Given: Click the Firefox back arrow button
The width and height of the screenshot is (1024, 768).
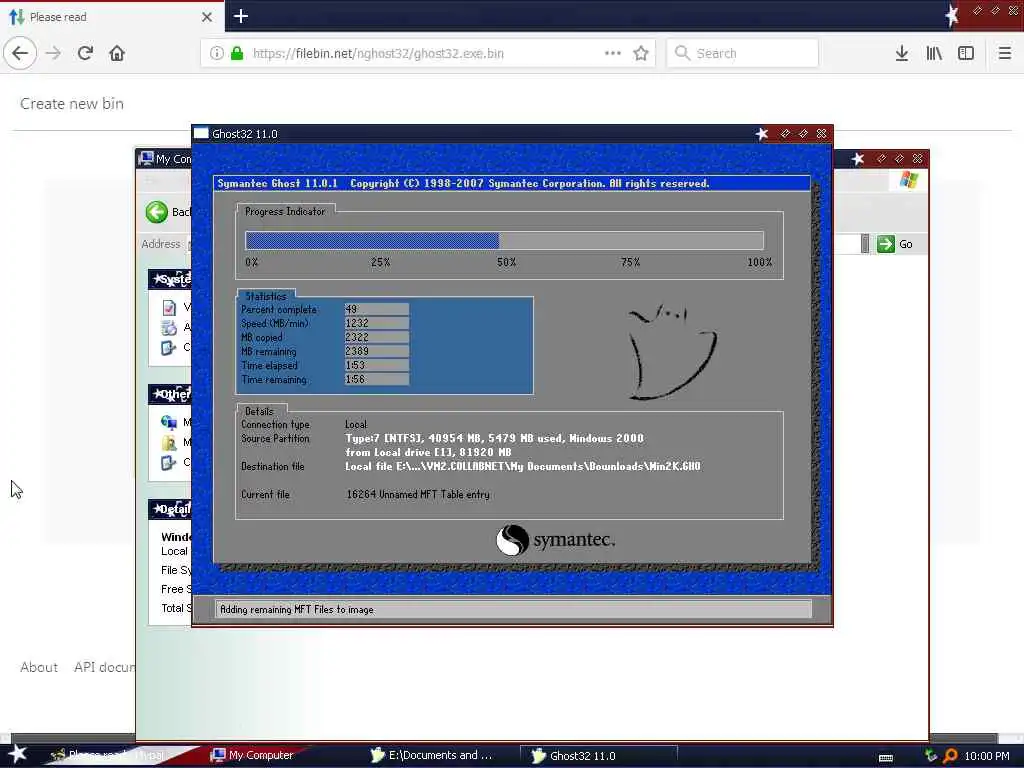Looking at the screenshot, I should pos(20,53).
